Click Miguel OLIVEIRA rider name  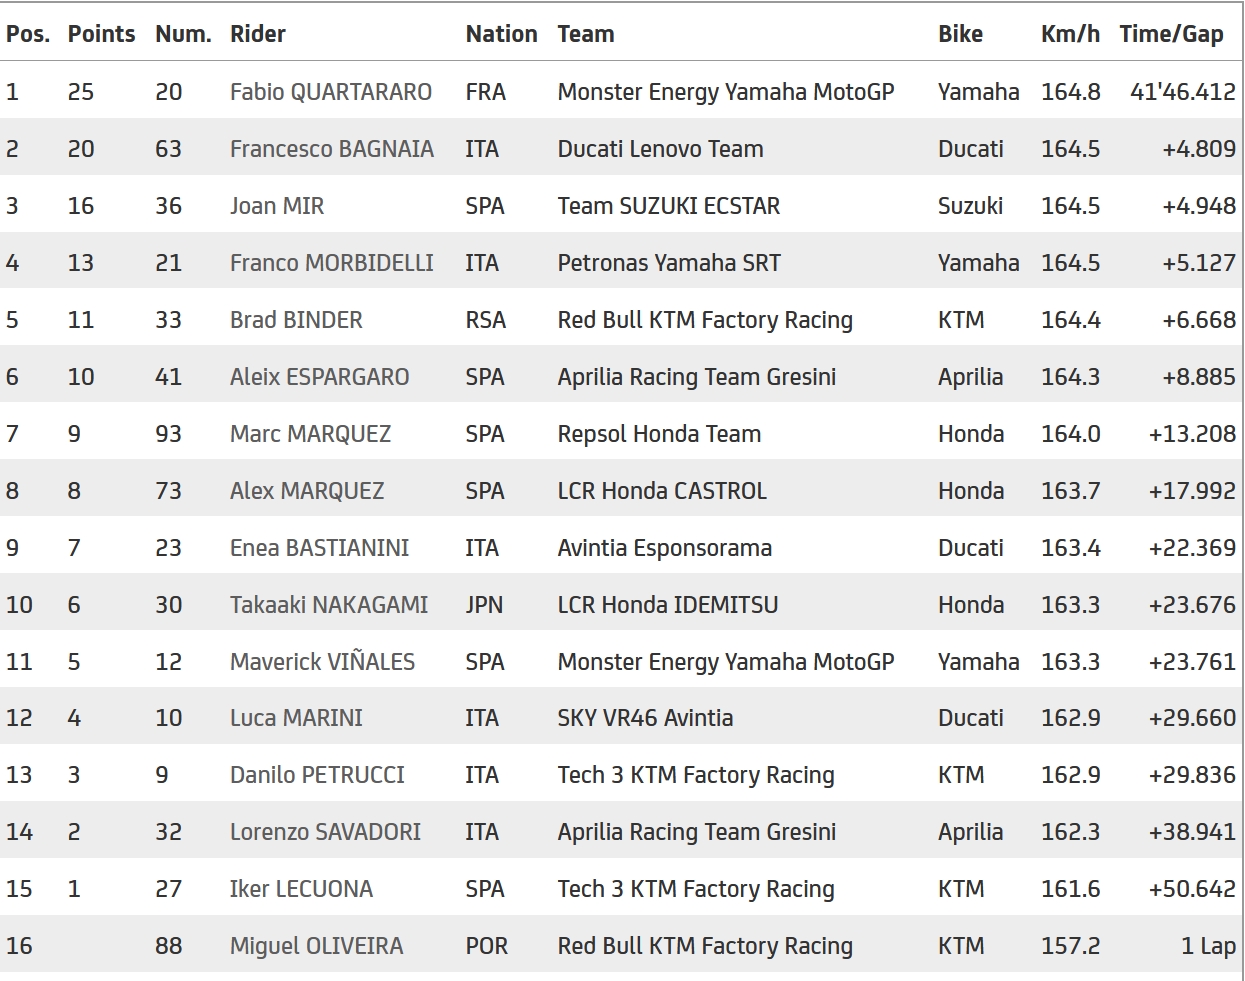pyautogui.click(x=316, y=946)
